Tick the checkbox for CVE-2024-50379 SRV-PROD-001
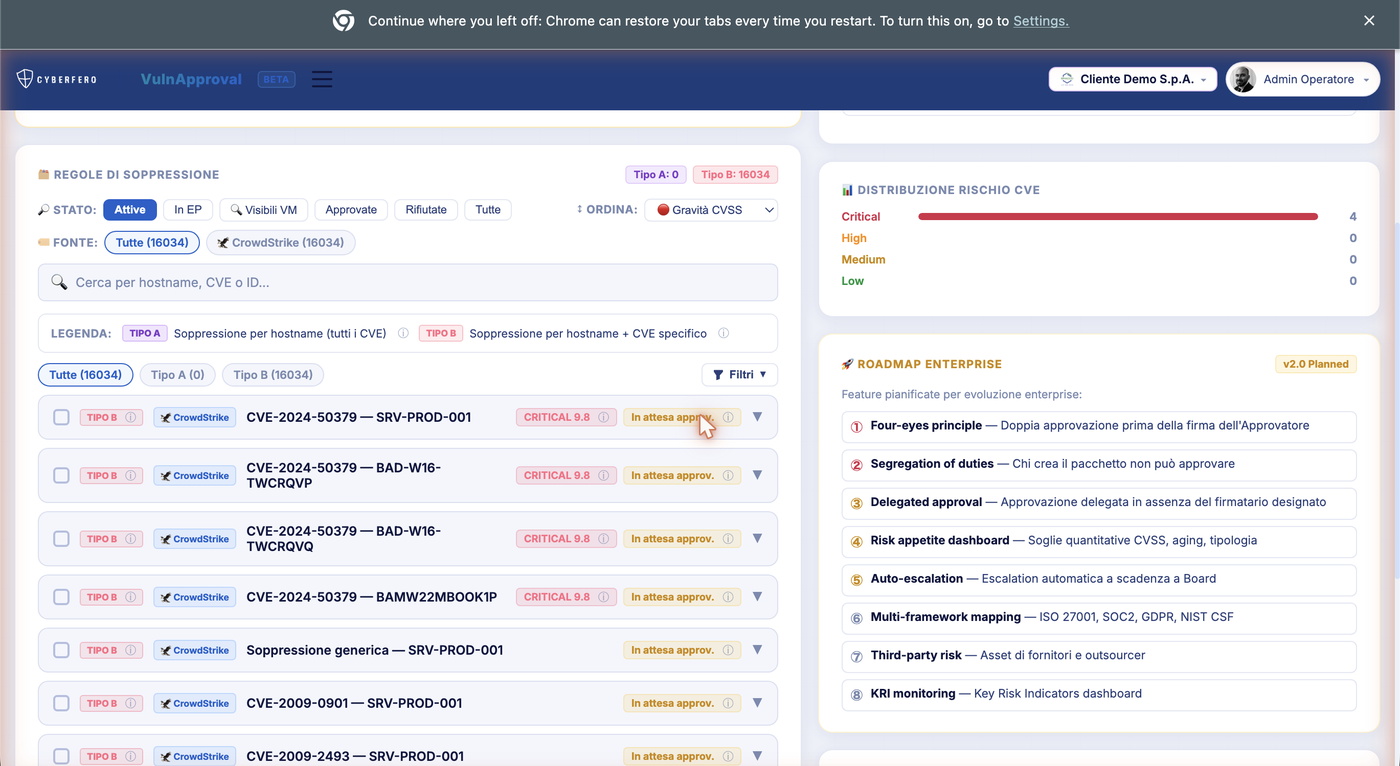This screenshot has height=766, width=1400. pyautogui.click(x=61, y=417)
